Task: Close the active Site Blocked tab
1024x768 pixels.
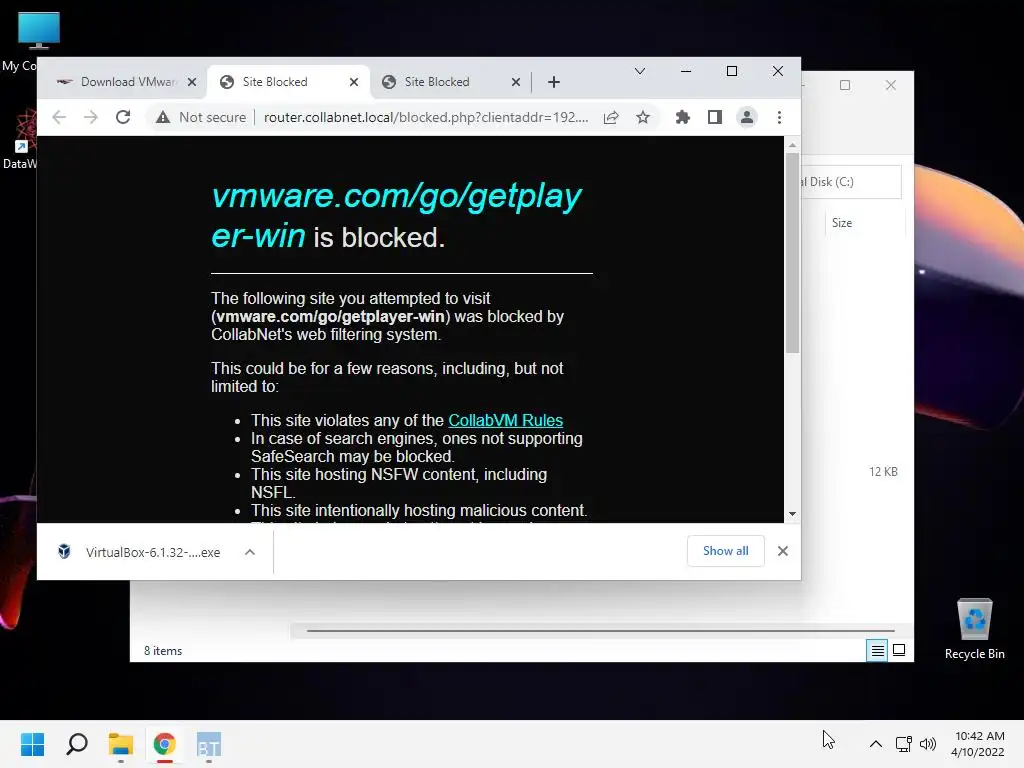Action: [354, 82]
